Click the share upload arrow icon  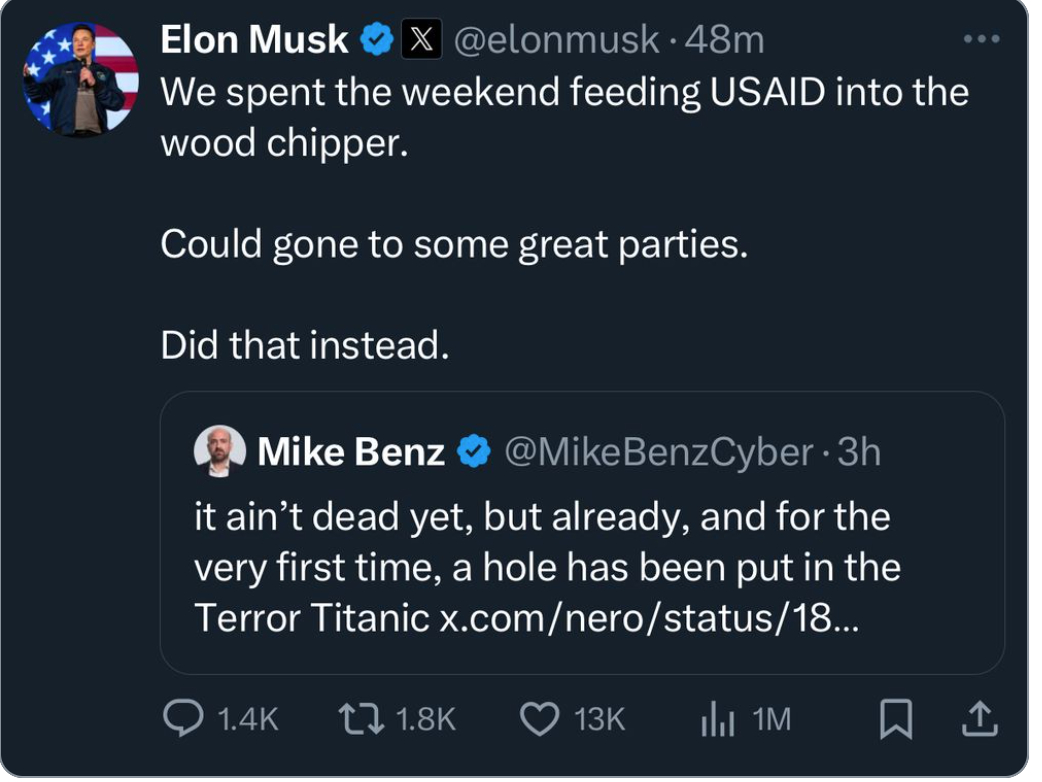click(980, 719)
